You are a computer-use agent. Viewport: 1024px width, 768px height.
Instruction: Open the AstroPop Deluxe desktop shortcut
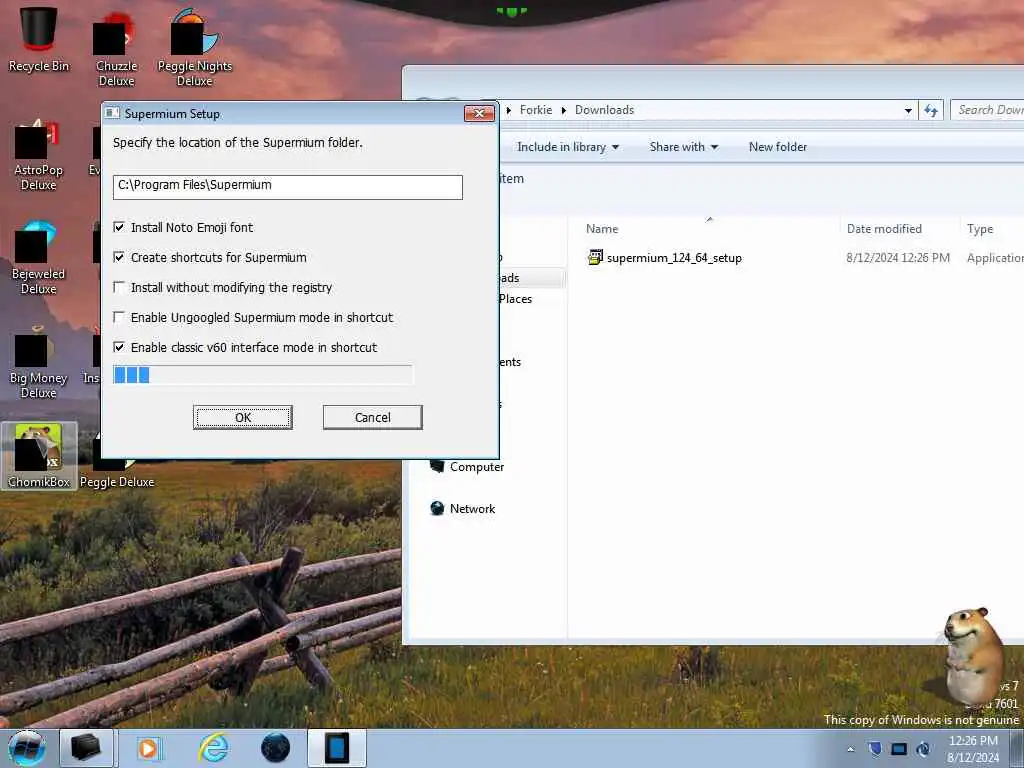(x=39, y=155)
